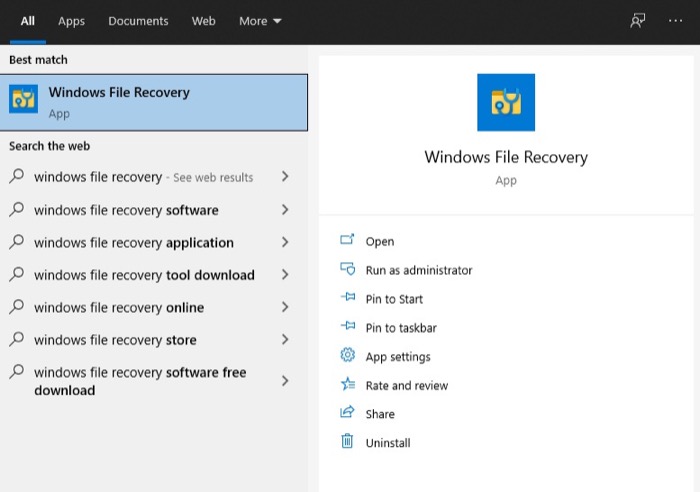Expand arrow for 'See web results' suggestion
This screenshot has width=700, height=492.
point(285,177)
